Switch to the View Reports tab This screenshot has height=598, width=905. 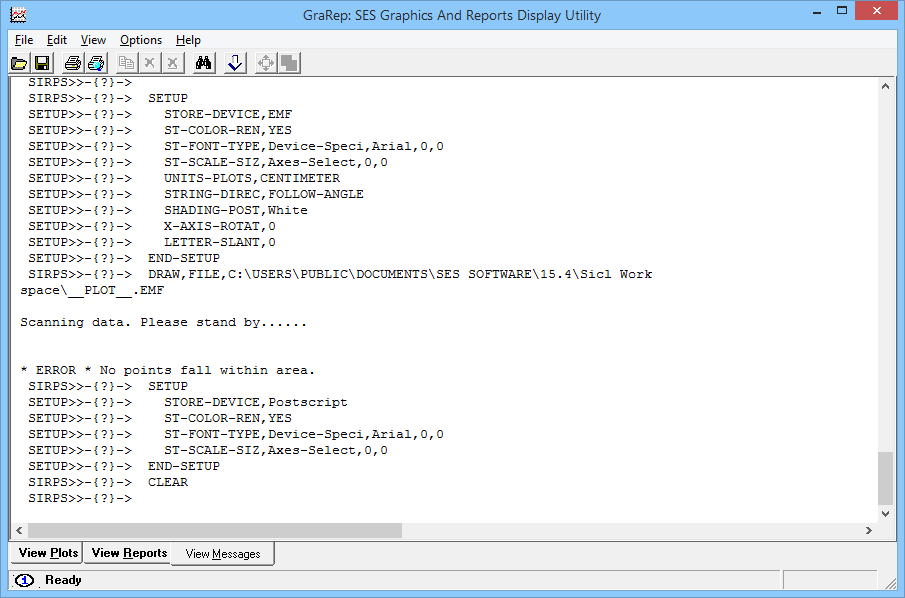click(x=129, y=553)
